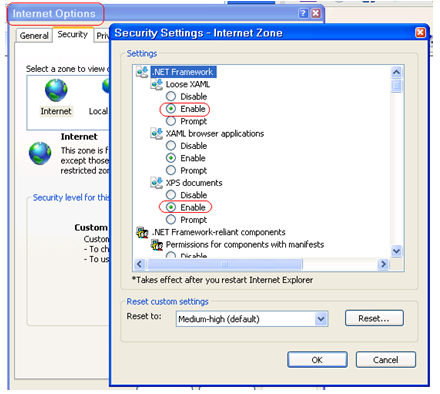The width and height of the screenshot is (440, 394).
Task: Click XAML browser applications label
Action: [215, 134]
